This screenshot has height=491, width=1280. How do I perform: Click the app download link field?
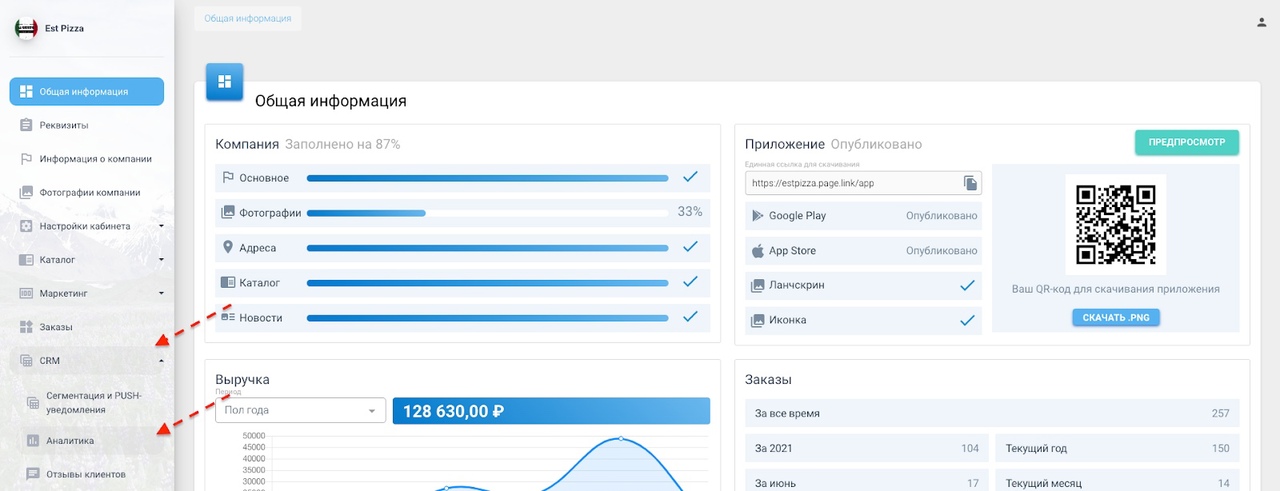[851, 183]
